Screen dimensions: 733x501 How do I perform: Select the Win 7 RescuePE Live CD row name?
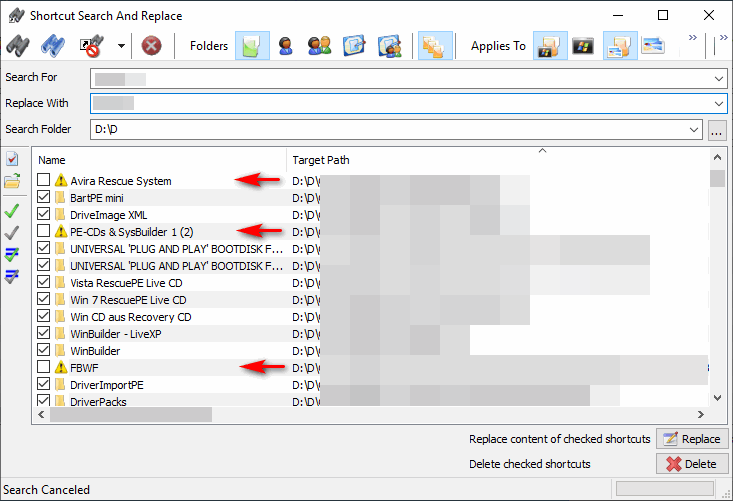tap(128, 300)
